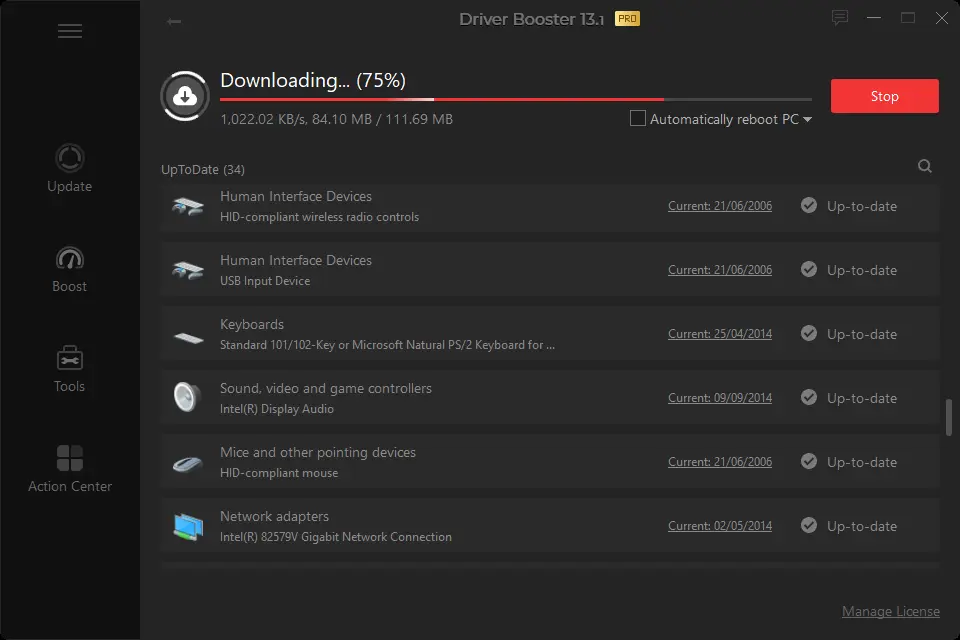Viewport: 960px width, 640px height.
Task: Open the Update section
Action: coord(69,168)
